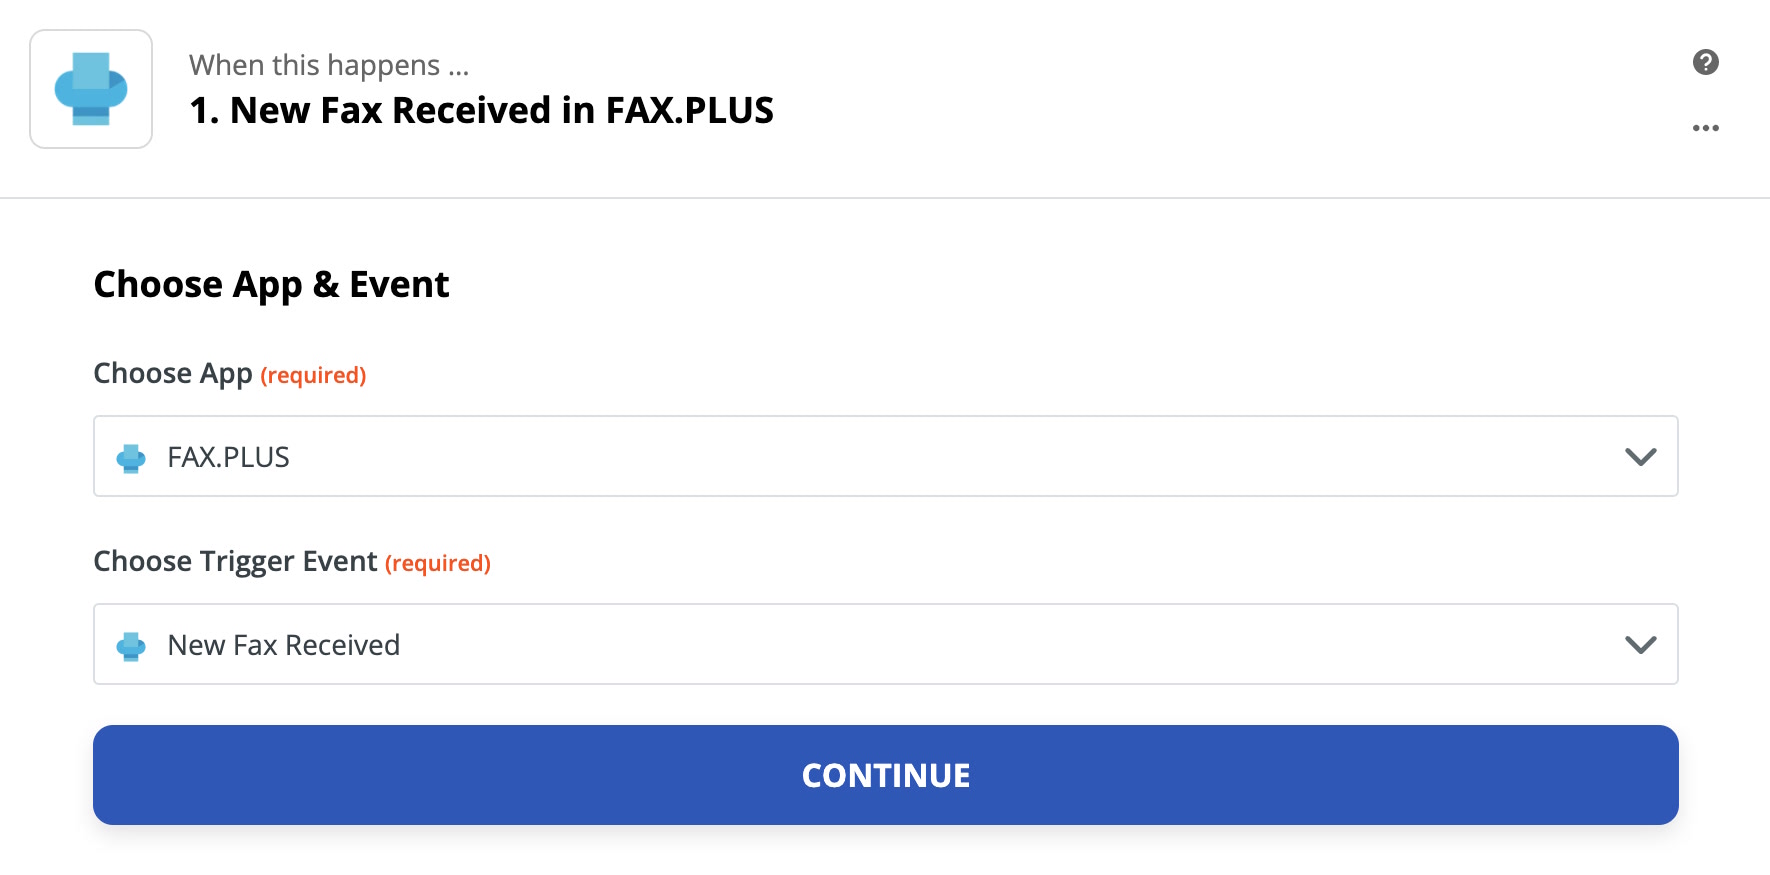Viewport: 1770px width, 875px height.
Task: Click the When this happens header text
Action: point(329,64)
